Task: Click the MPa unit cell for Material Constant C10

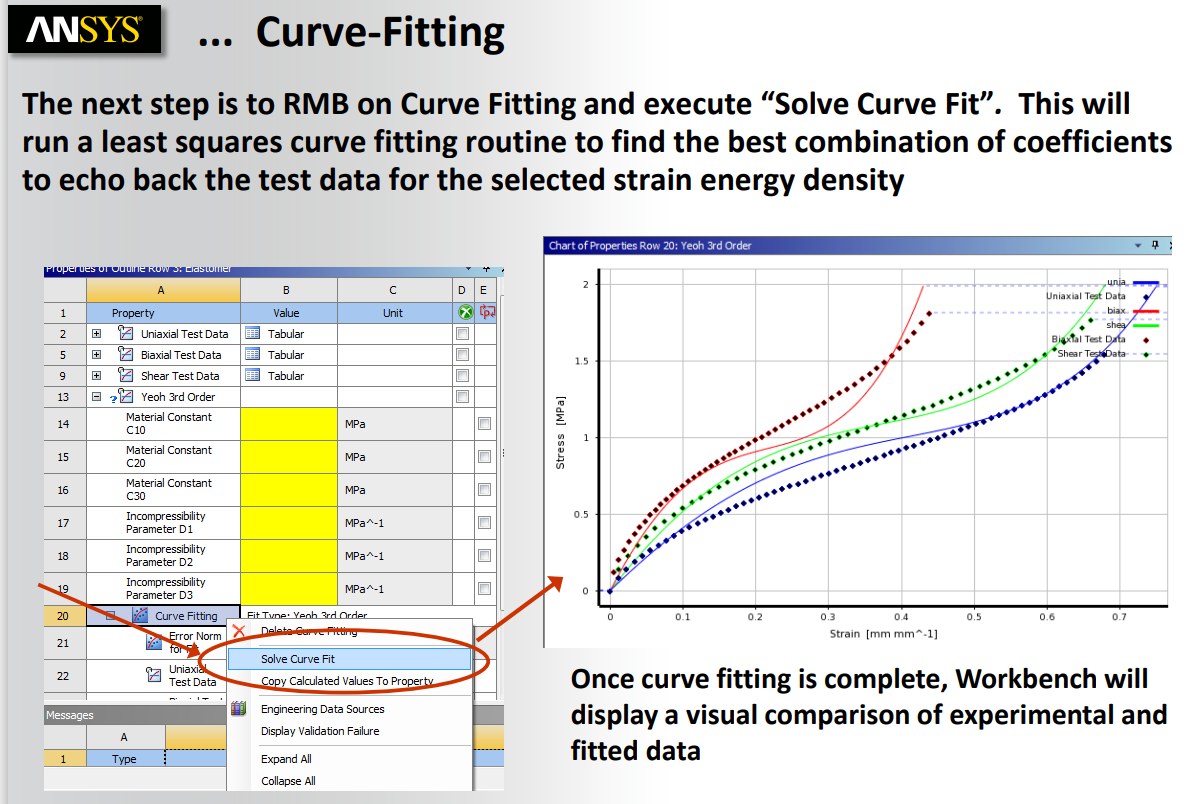Action: tap(394, 424)
